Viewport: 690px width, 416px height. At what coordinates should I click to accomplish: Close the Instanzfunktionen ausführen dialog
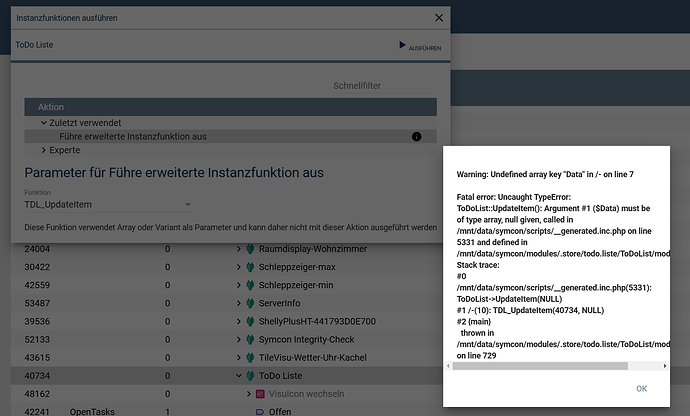pyautogui.click(x=438, y=18)
